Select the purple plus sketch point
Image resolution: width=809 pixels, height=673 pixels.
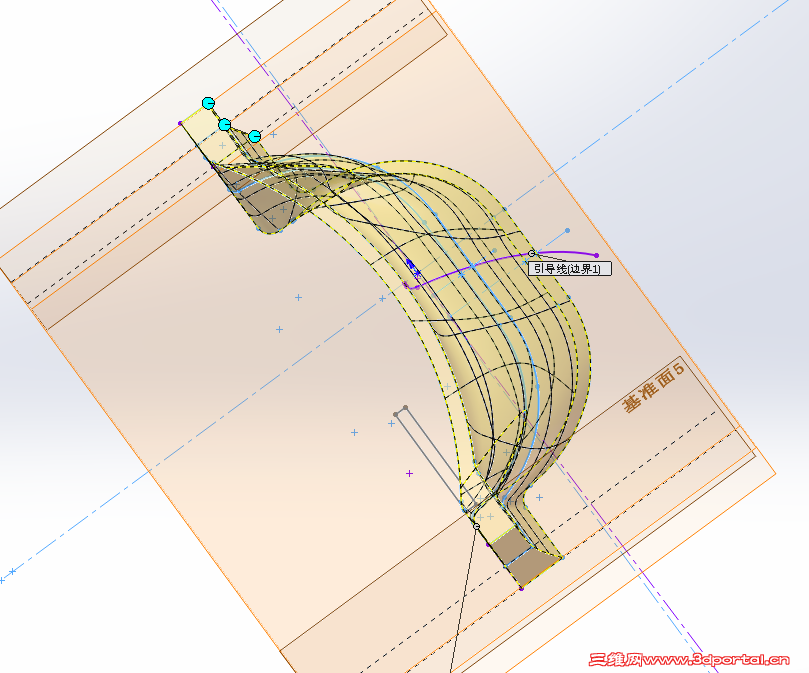[409, 473]
